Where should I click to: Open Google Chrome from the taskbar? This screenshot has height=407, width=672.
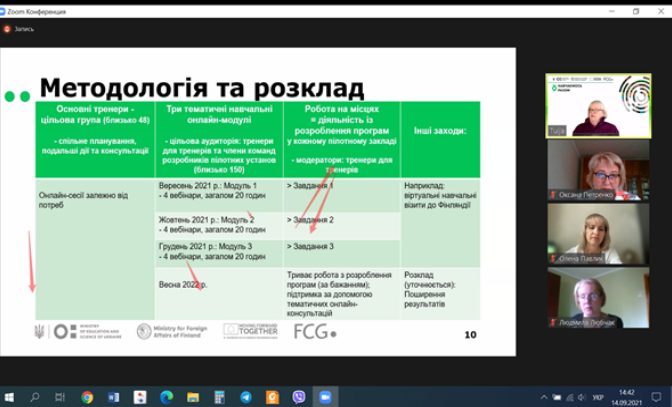click(x=87, y=396)
